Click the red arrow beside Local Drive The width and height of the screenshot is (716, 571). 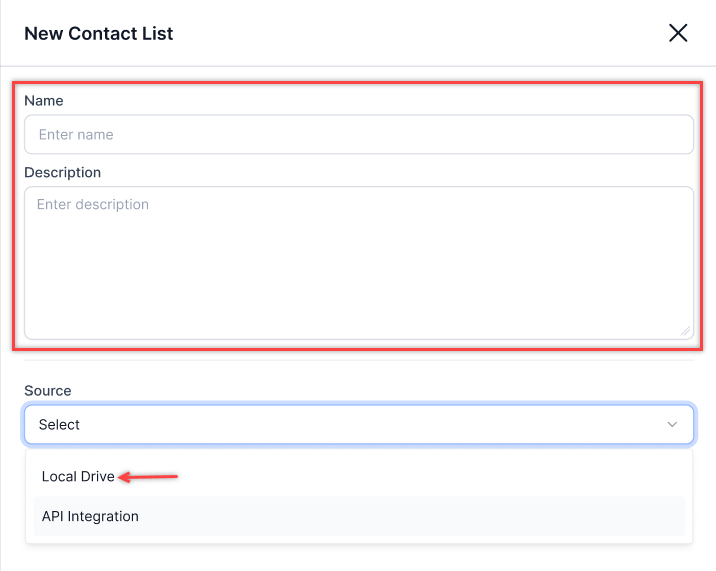148,477
